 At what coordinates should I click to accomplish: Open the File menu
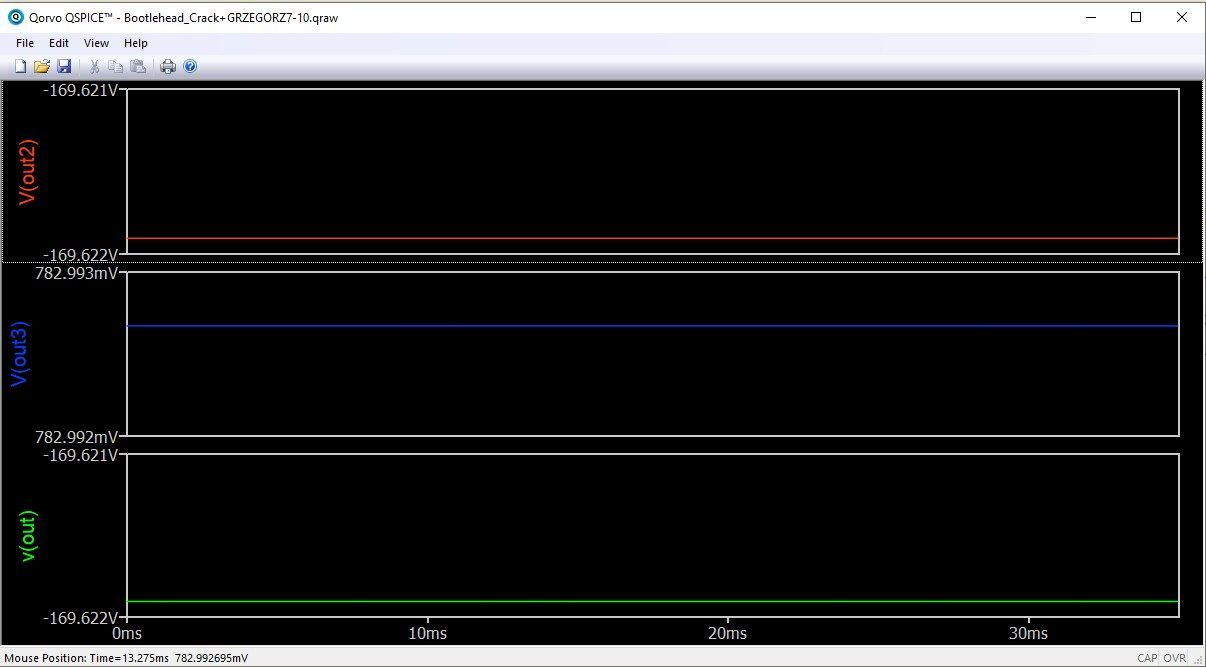pos(25,43)
